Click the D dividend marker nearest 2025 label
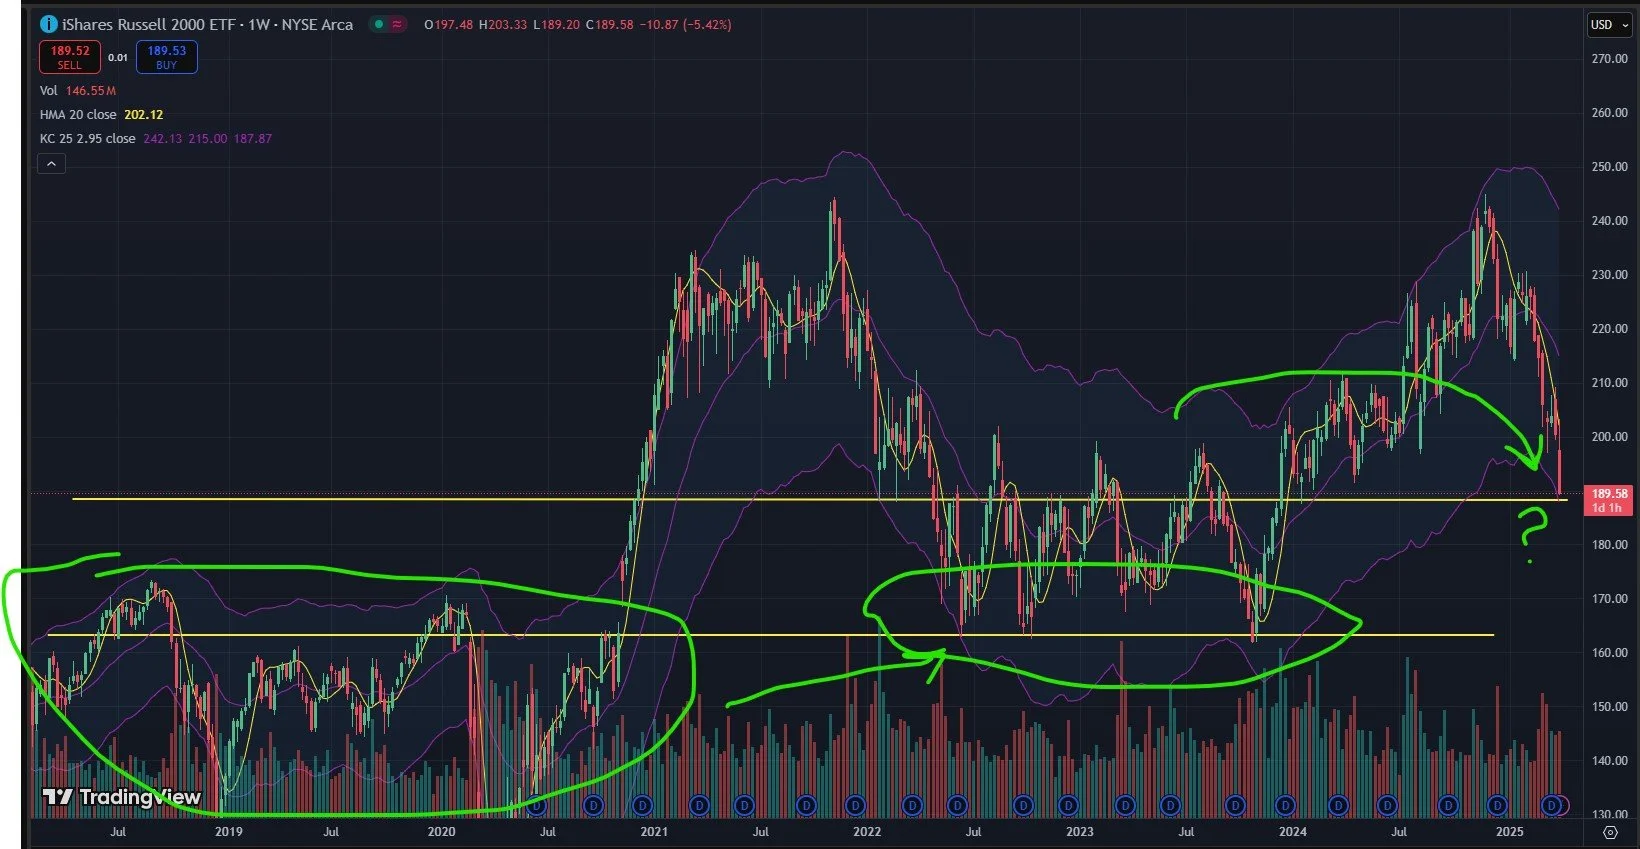Viewport: 1640px width, 849px height. (1497, 805)
